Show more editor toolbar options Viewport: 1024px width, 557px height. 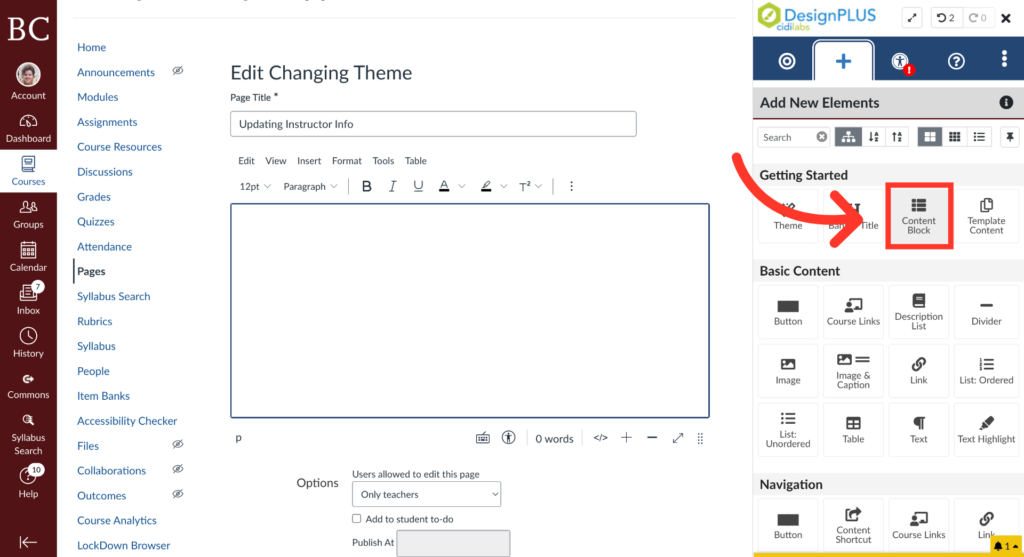[x=571, y=186]
